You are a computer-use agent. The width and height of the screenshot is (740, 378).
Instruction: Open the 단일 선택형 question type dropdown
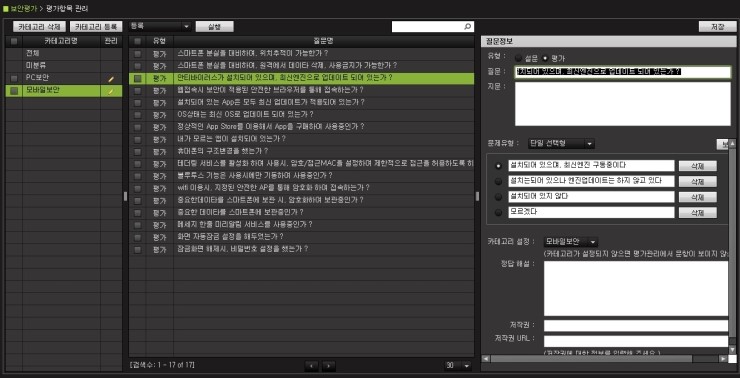(x=561, y=143)
